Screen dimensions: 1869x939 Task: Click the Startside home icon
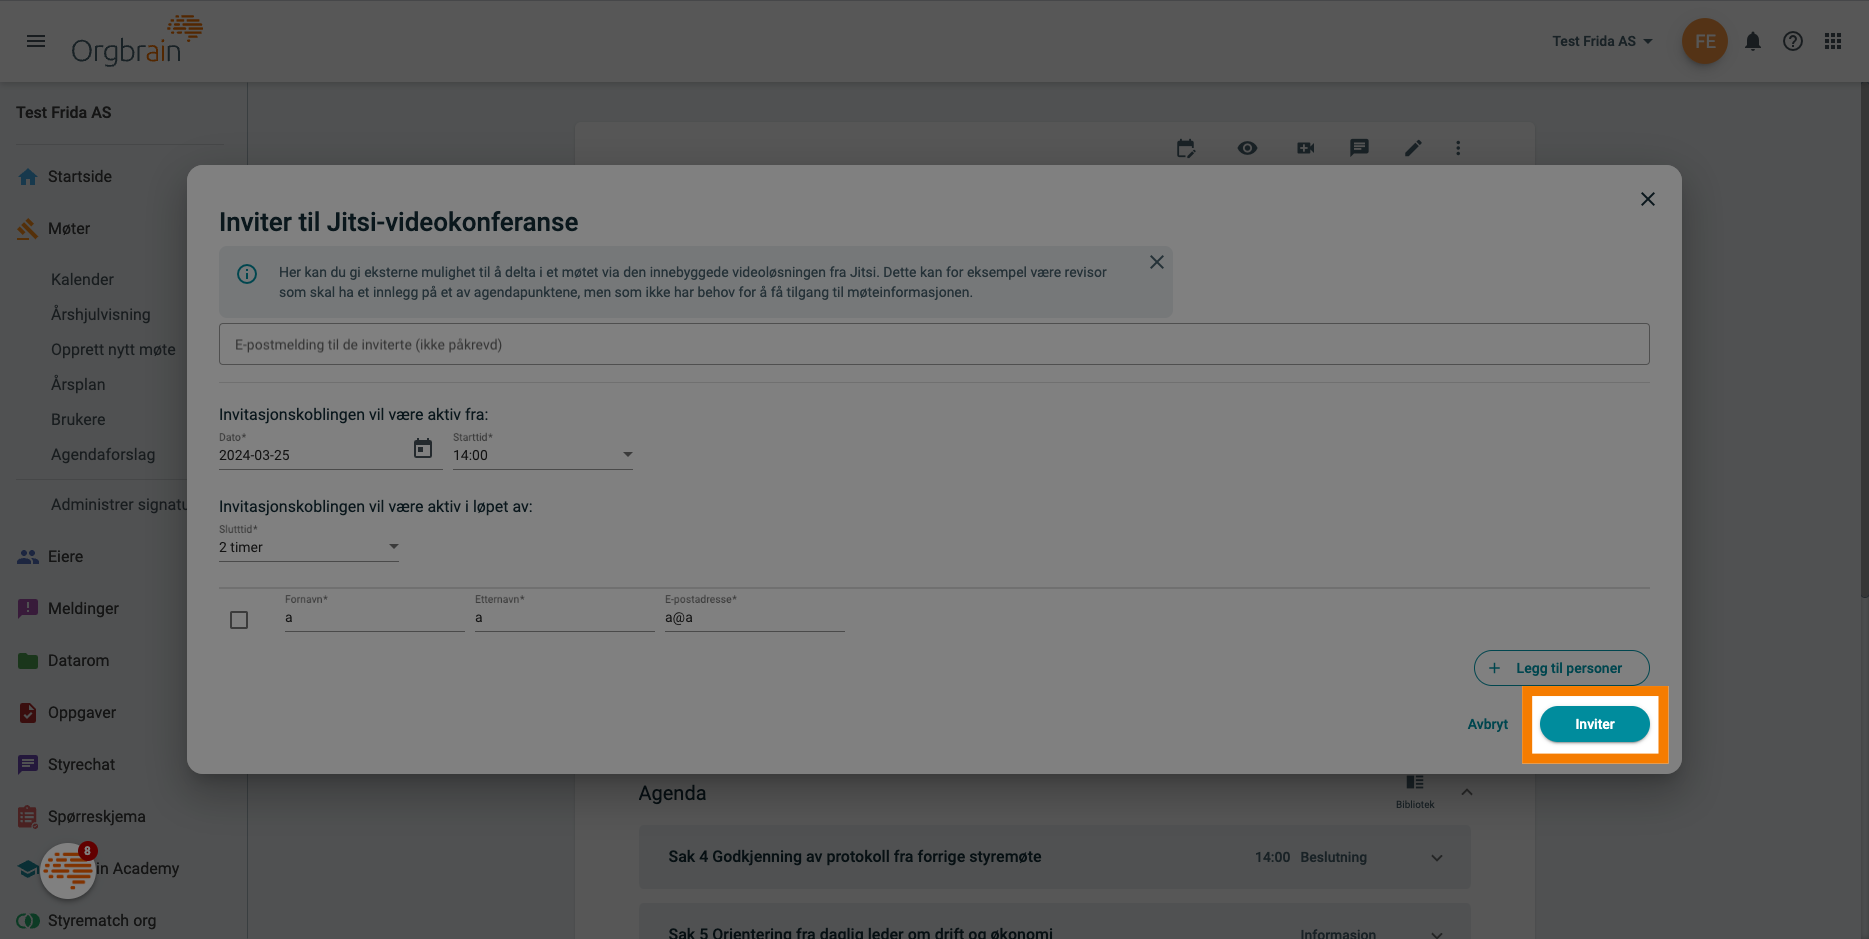click(x=28, y=177)
